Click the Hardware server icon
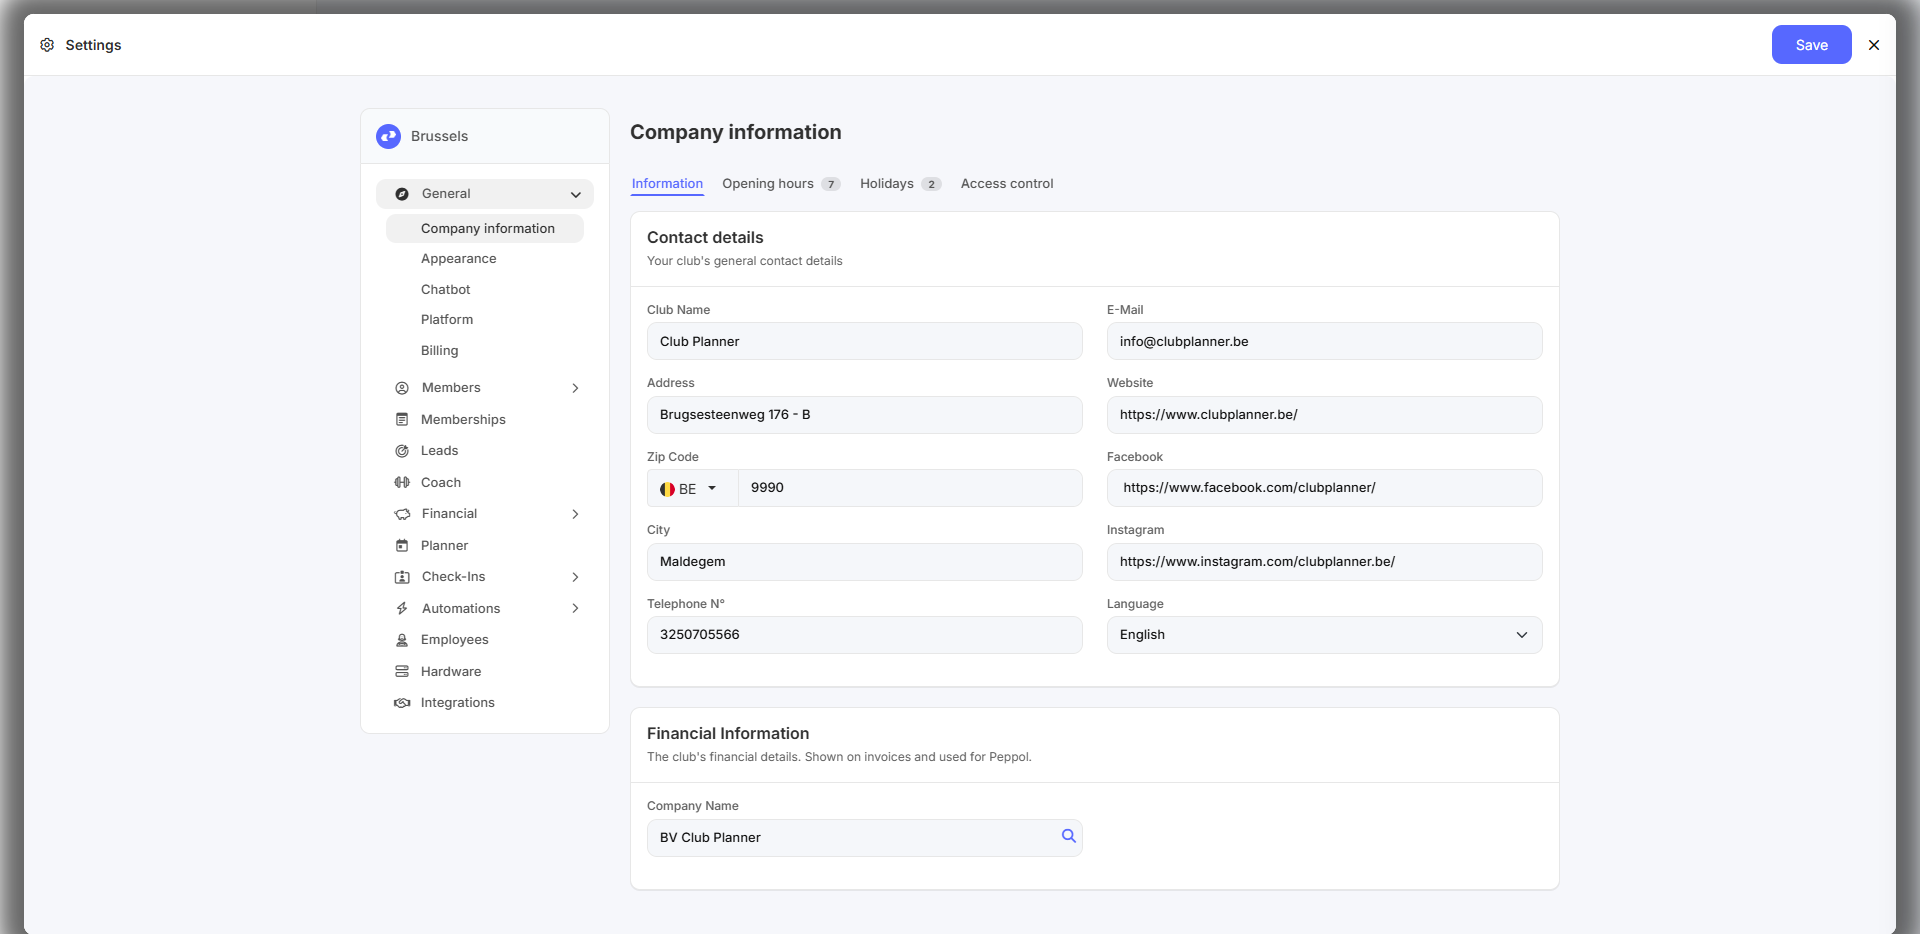Screen dimensions: 1920x934 [x=402, y=671]
